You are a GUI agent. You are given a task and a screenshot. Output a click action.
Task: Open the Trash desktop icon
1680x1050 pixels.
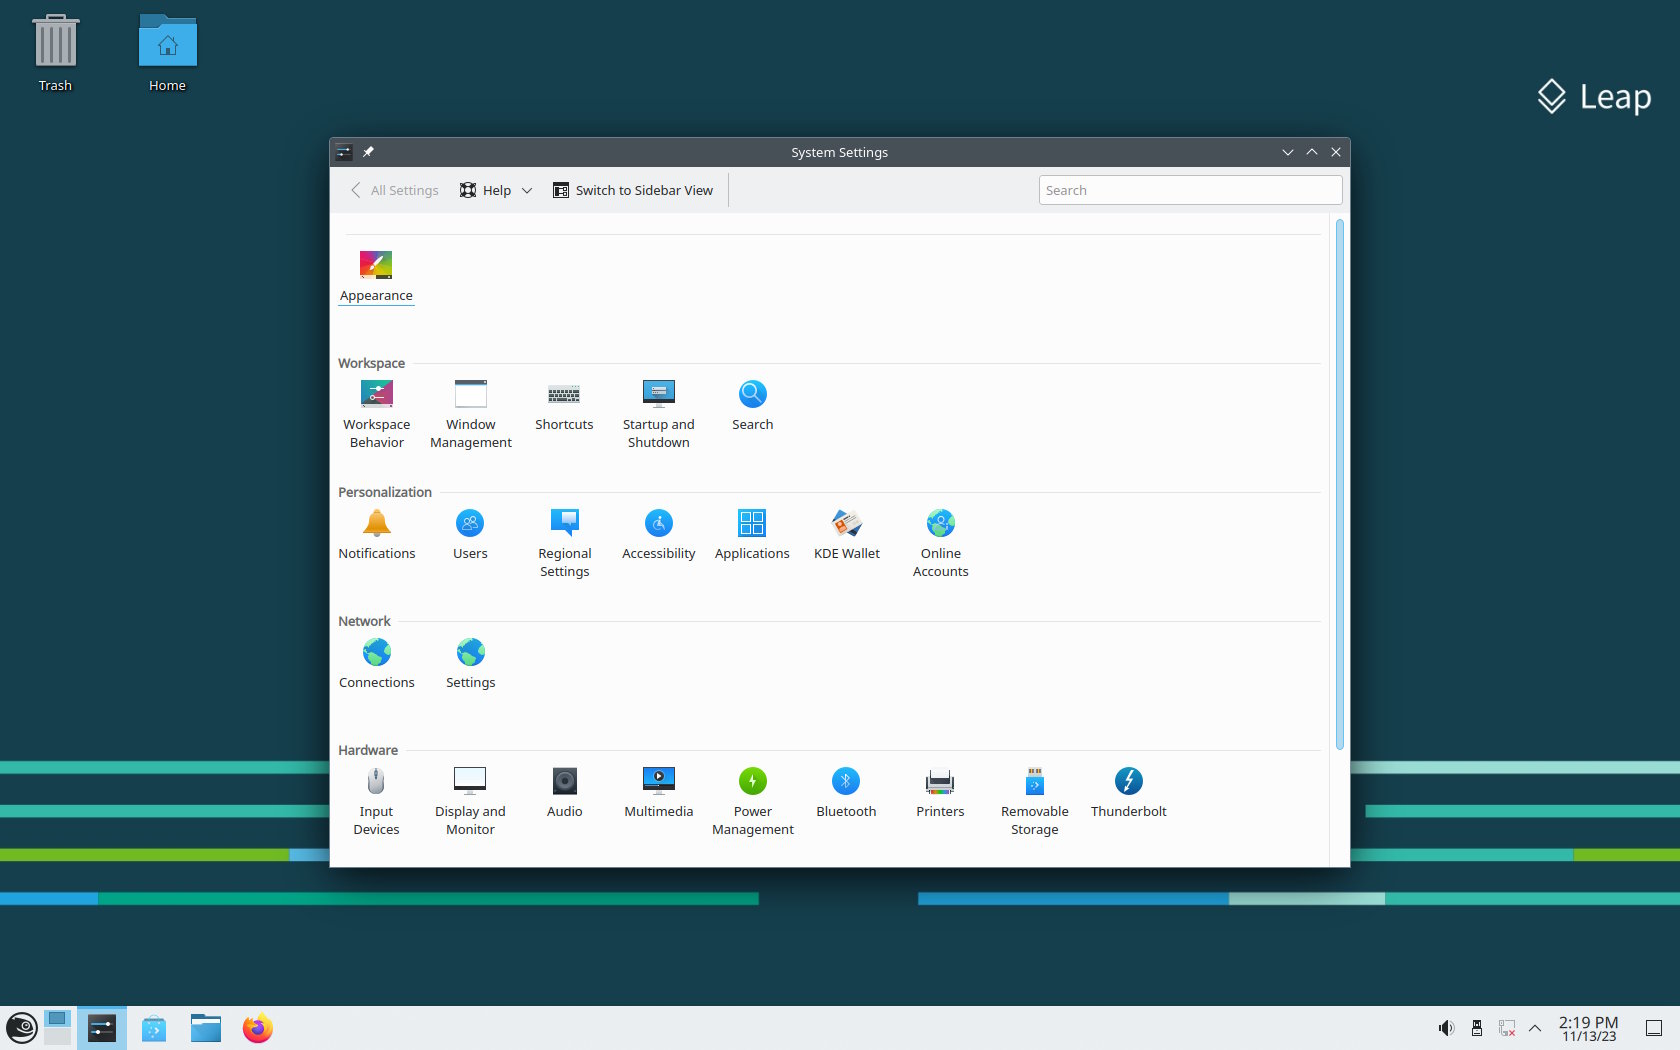[55, 54]
